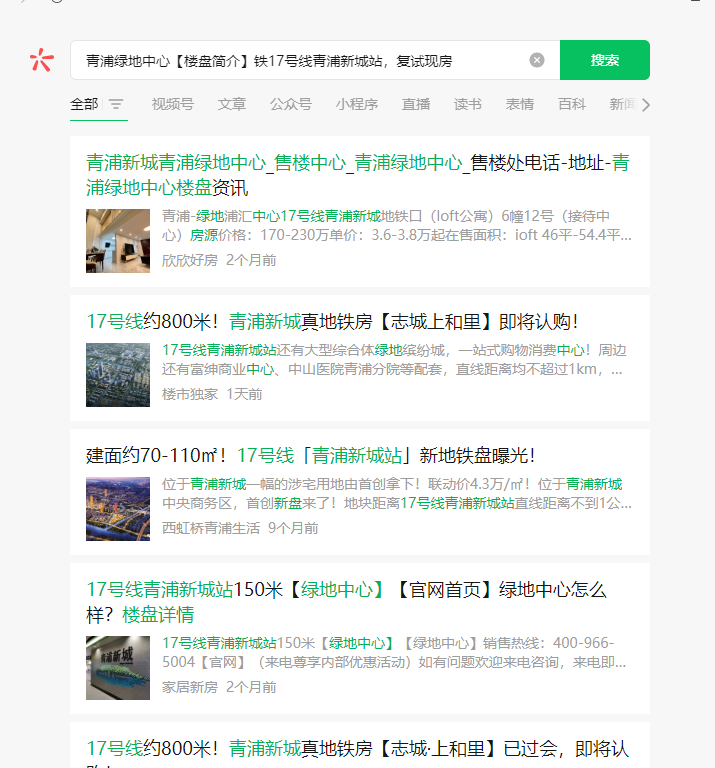Open result 建面约70-110㎡ 新地铁盘曝光 title
Viewport: 715px width, 768px height.
pyautogui.click(x=310, y=456)
